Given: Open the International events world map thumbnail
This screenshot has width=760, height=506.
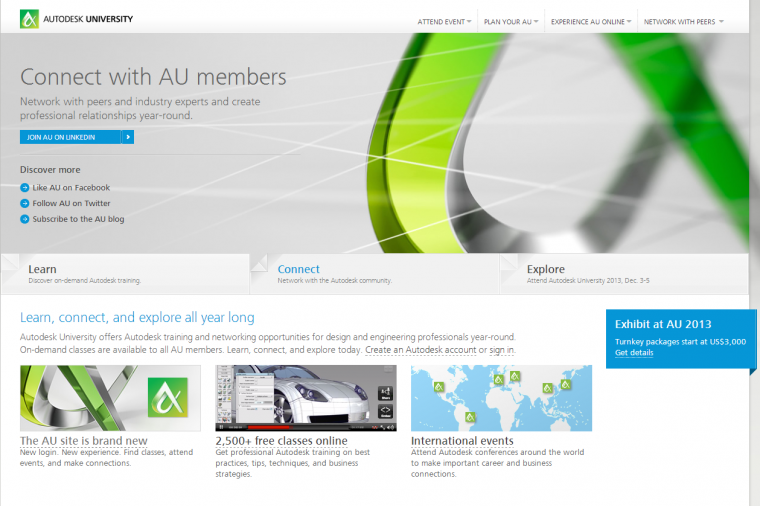Looking at the screenshot, I should 501,397.
